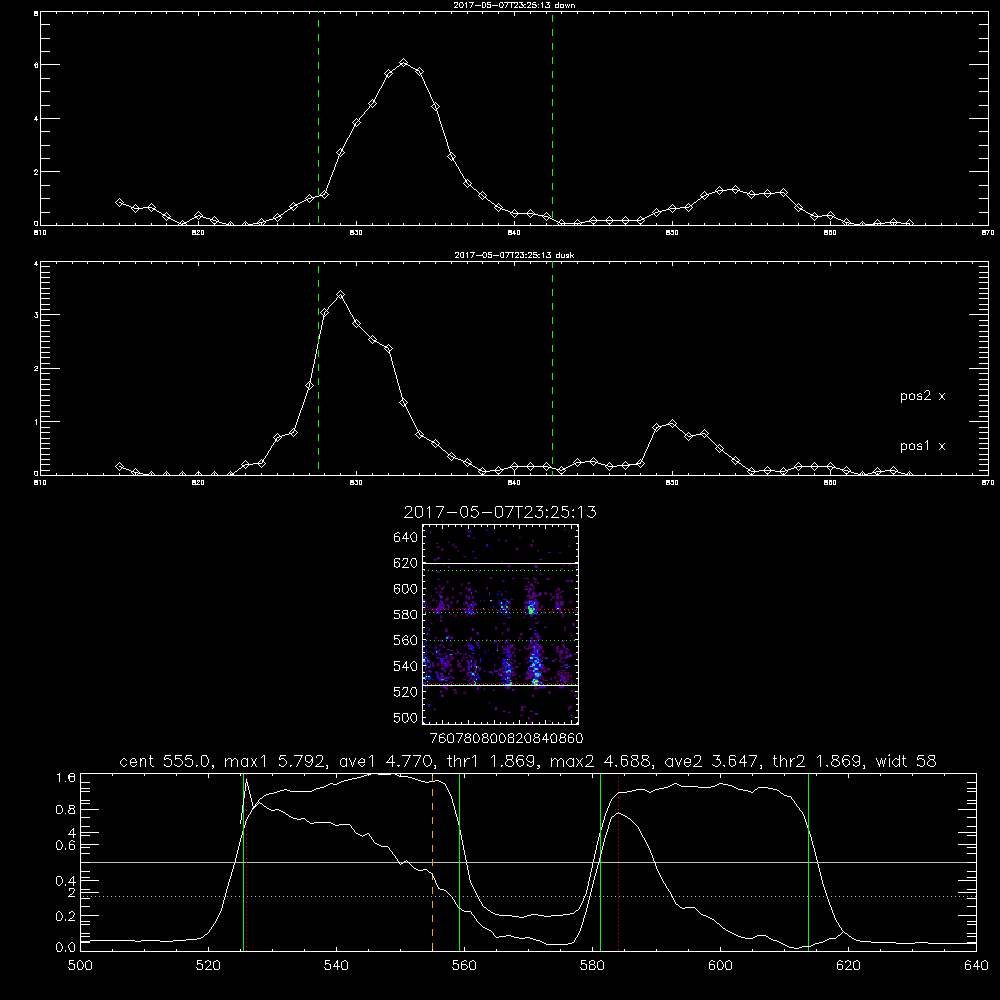Click the bottom plot x-axis label '540'
This screenshot has height=1000, width=1000.
click(x=336, y=966)
